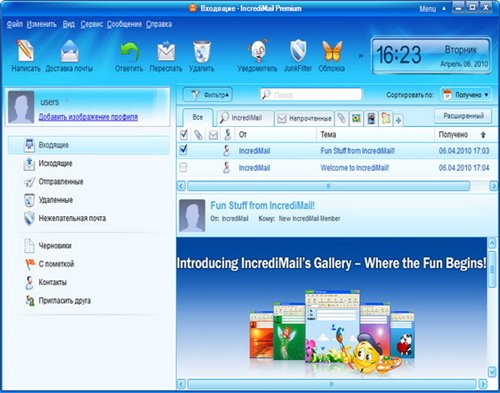Click the green Ответить reply arrow

(129, 51)
